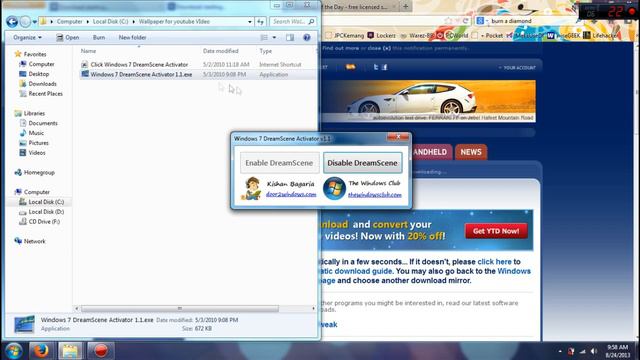Click the Enable DreamScene button
The width and height of the screenshot is (640, 360).
pyautogui.click(x=279, y=163)
